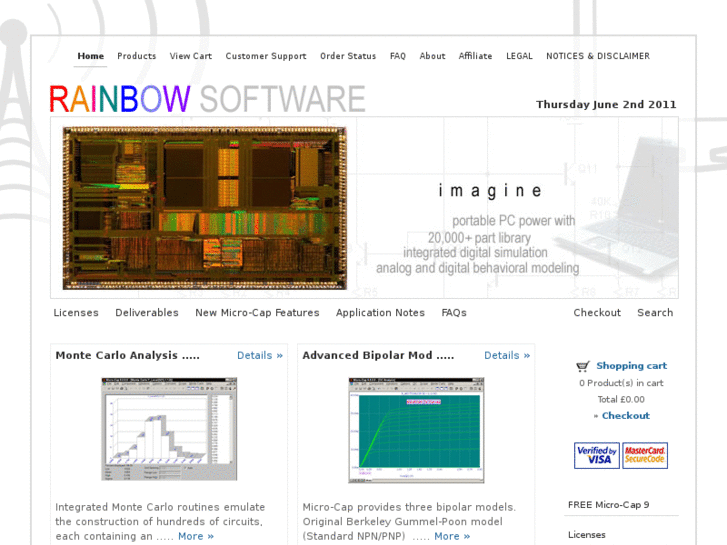This screenshot has height=545, width=727.
Task: Check Order Status in the top menu
Action: [348, 56]
